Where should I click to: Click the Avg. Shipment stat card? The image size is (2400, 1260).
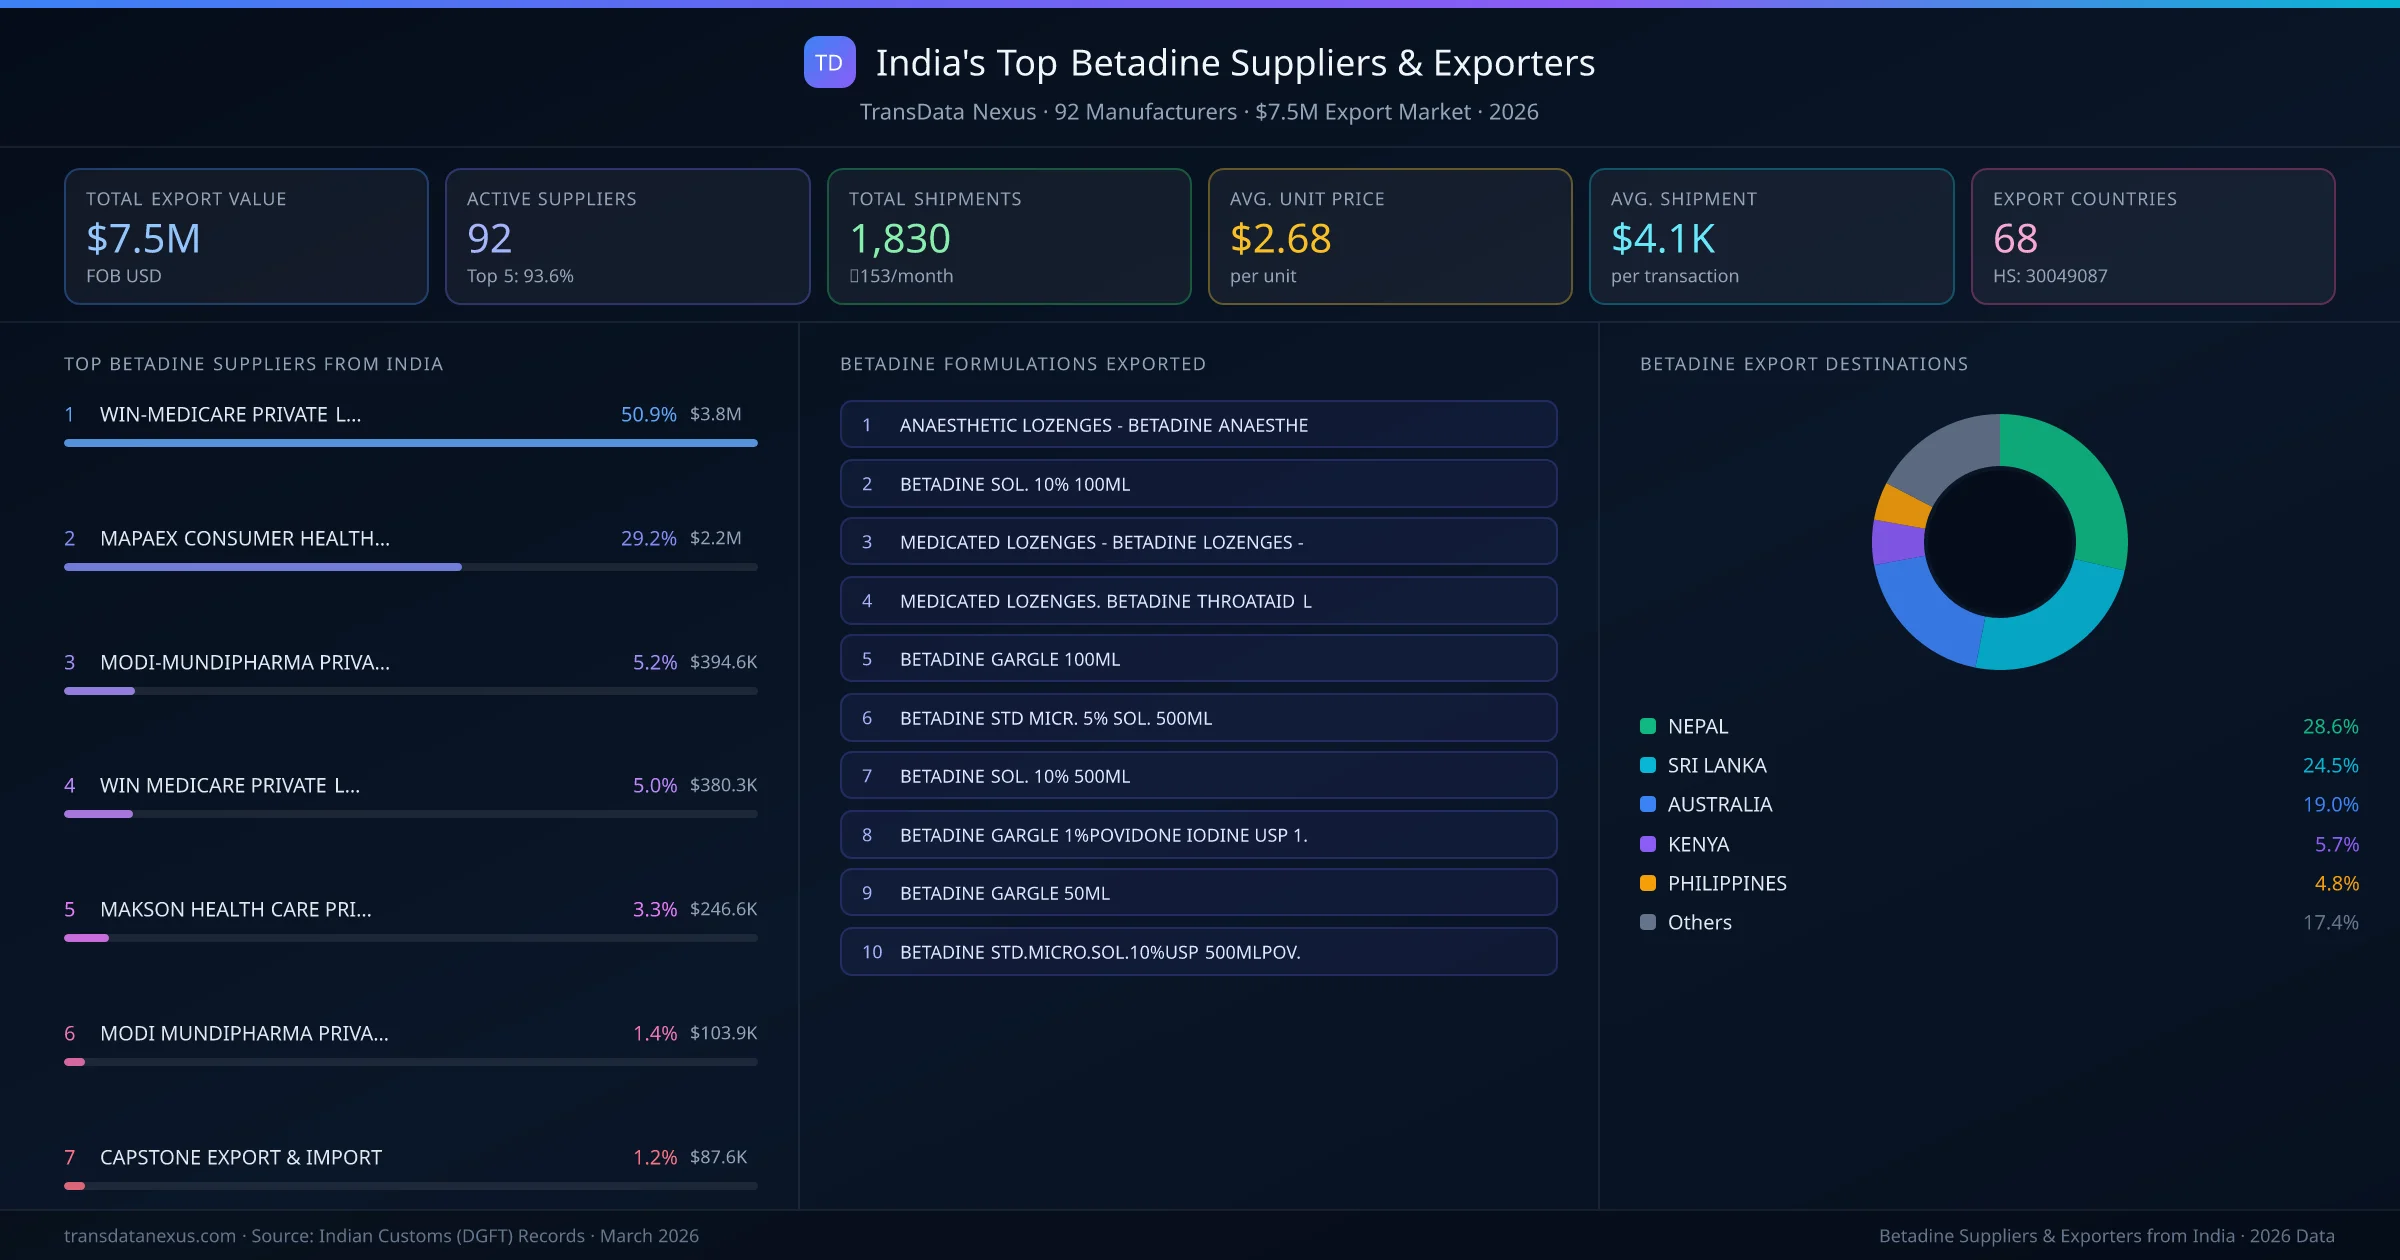(x=1771, y=236)
